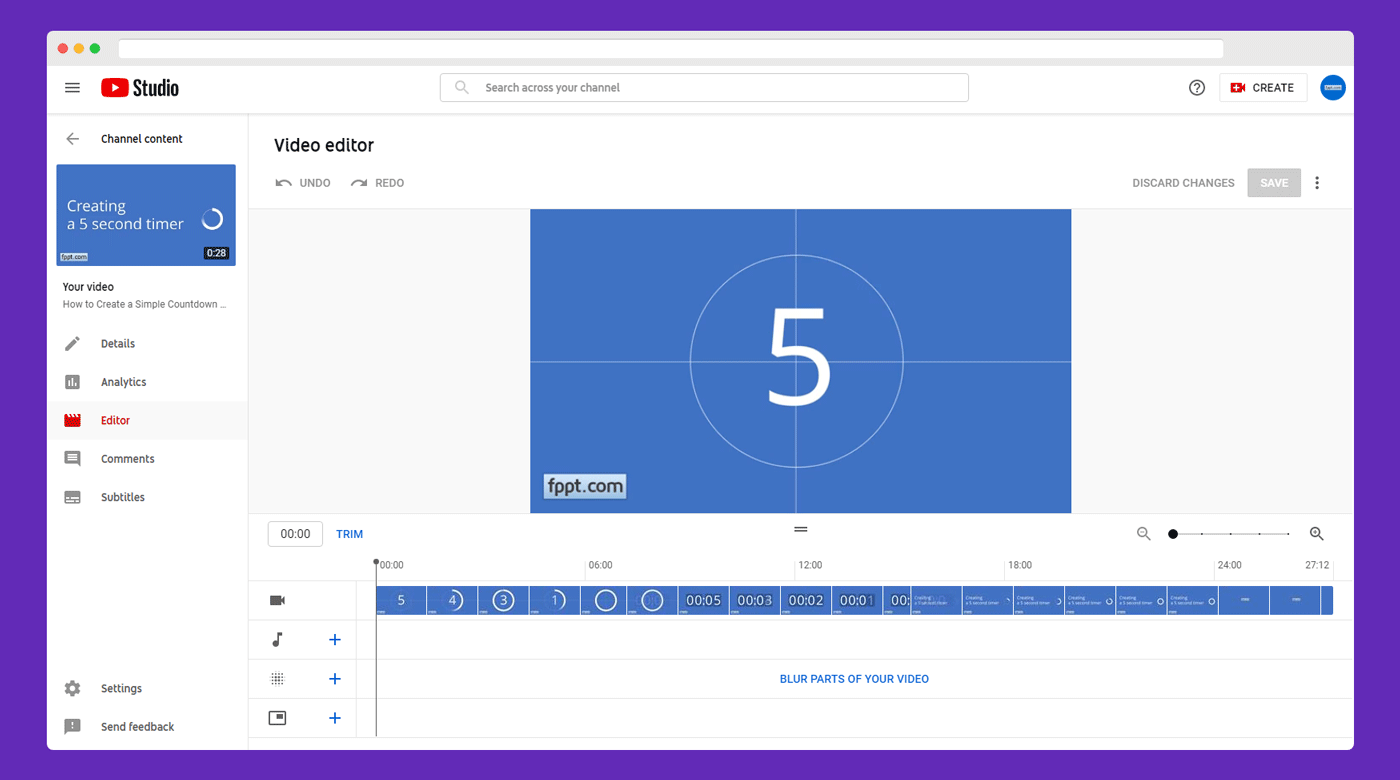This screenshot has width=1400, height=780.
Task: Click the timeline zoom slider handle
Action: pyautogui.click(x=1173, y=534)
